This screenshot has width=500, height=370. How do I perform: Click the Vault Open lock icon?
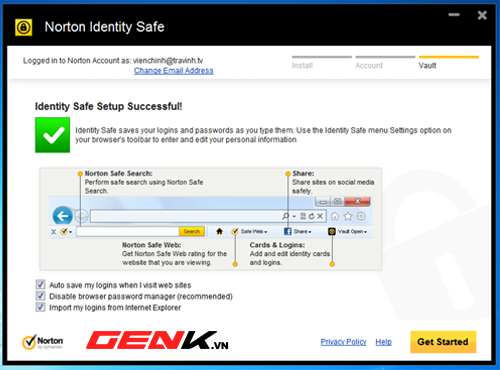point(332,231)
